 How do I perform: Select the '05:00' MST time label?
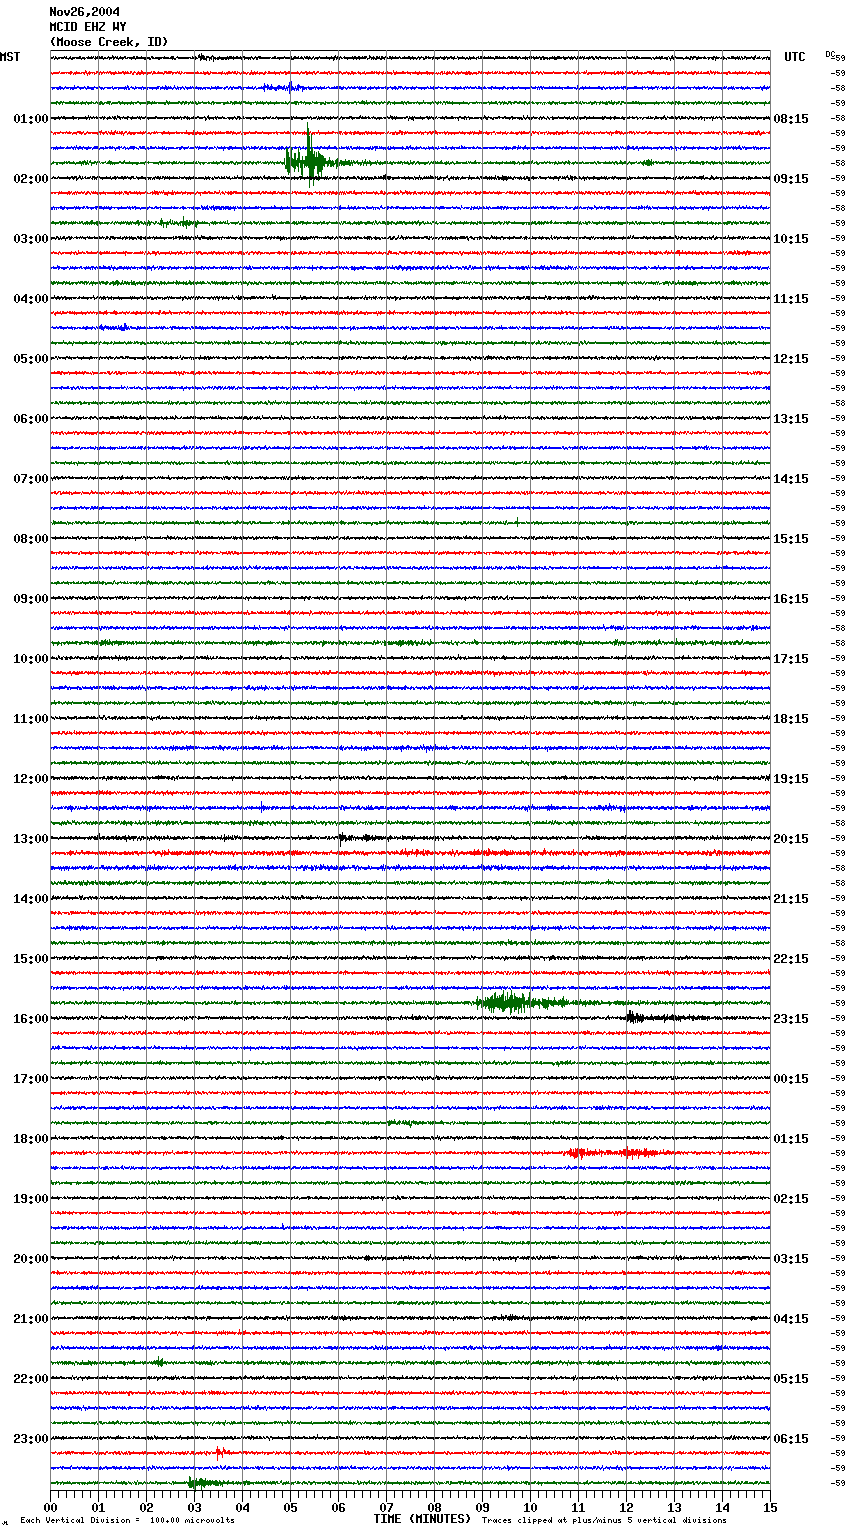pyautogui.click(x=31, y=359)
